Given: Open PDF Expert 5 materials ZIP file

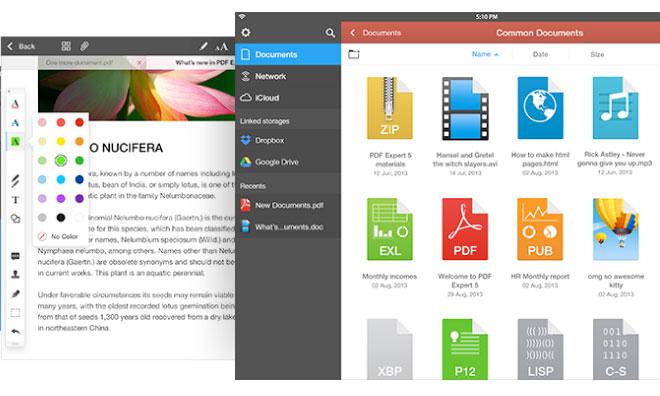Looking at the screenshot, I should (390, 109).
